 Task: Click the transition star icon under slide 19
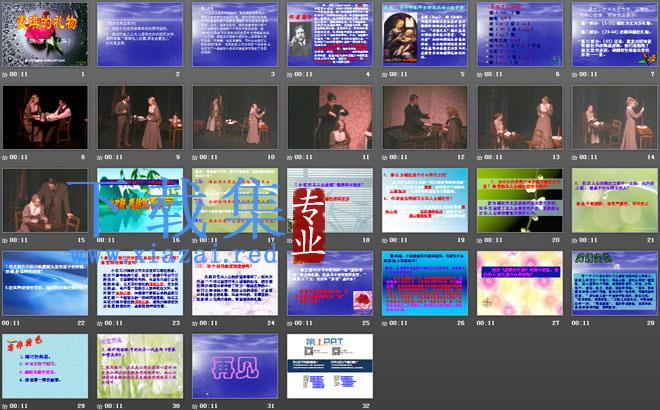tap(385, 240)
